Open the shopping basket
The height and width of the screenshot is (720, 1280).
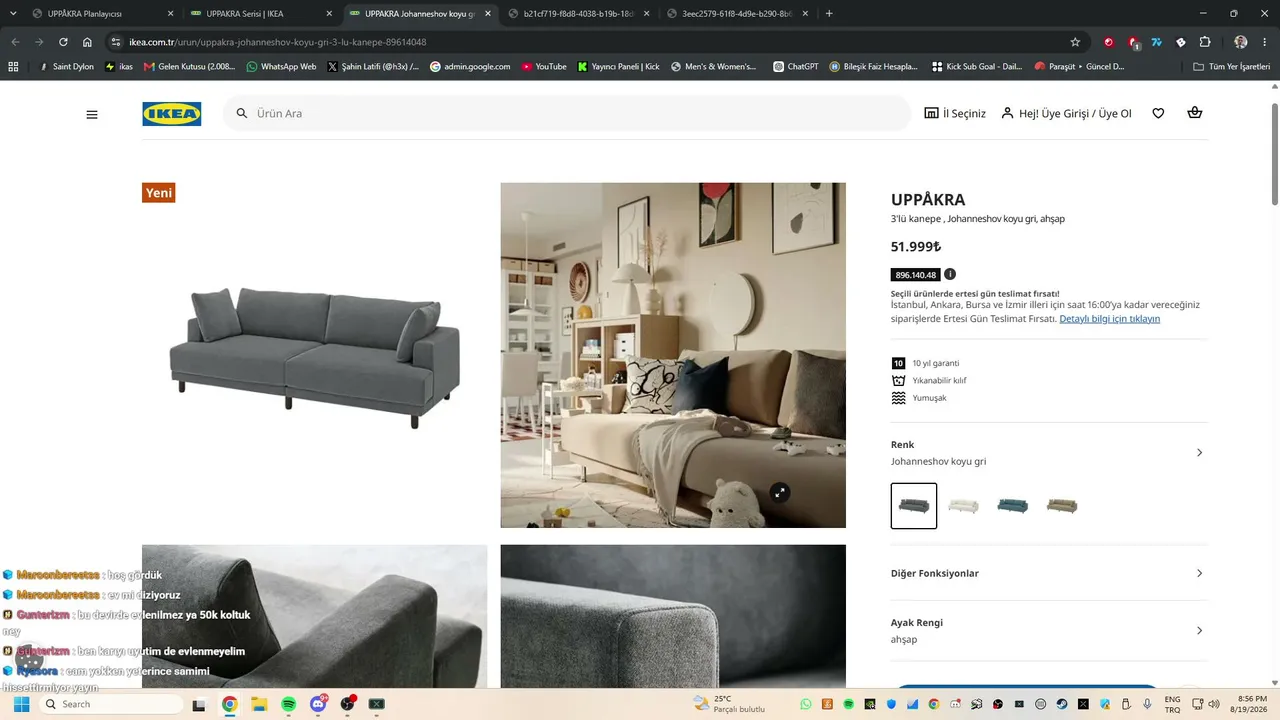click(x=1194, y=113)
